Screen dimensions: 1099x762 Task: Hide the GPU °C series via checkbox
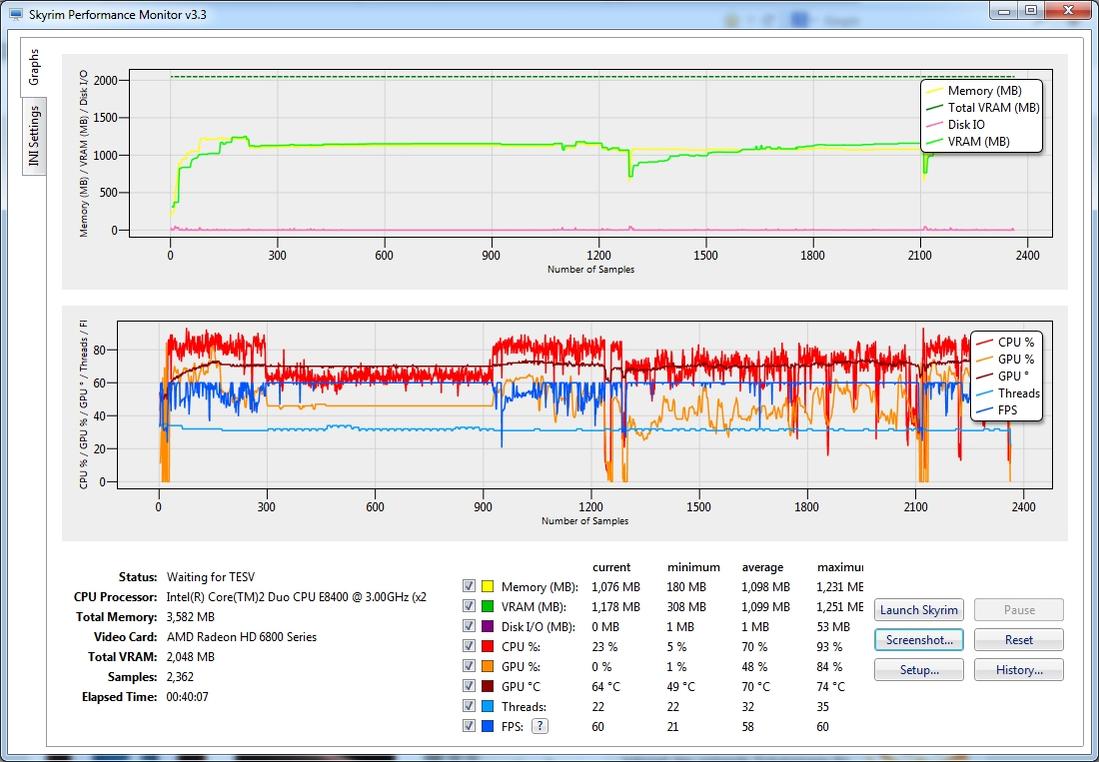tap(469, 687)
